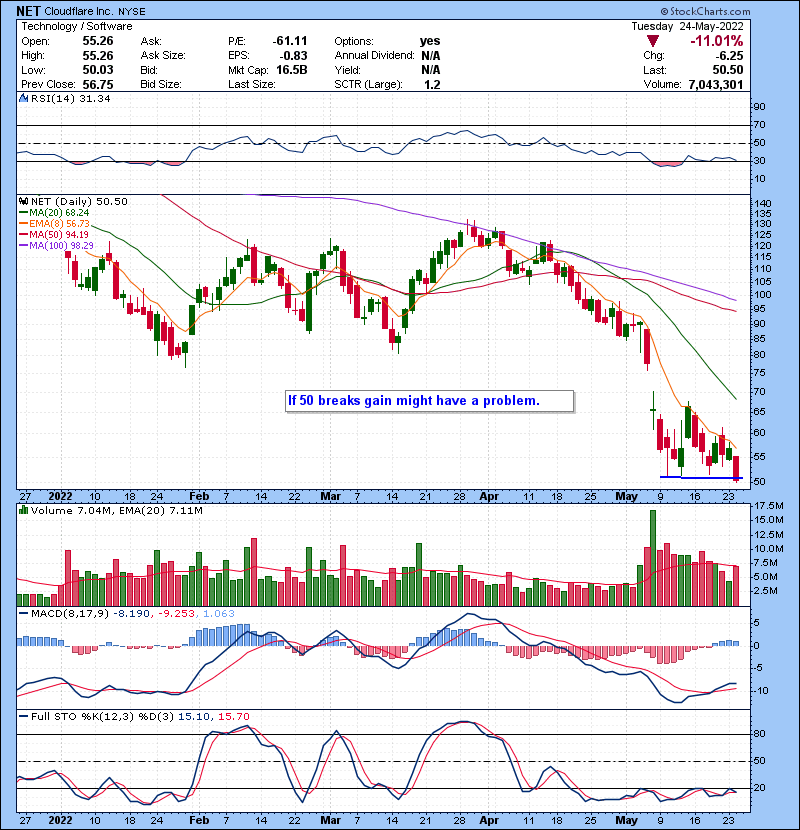Click the 90 label on the RSI axis
The height and width of the screenshot is (830, 800).
pos(760,107)
